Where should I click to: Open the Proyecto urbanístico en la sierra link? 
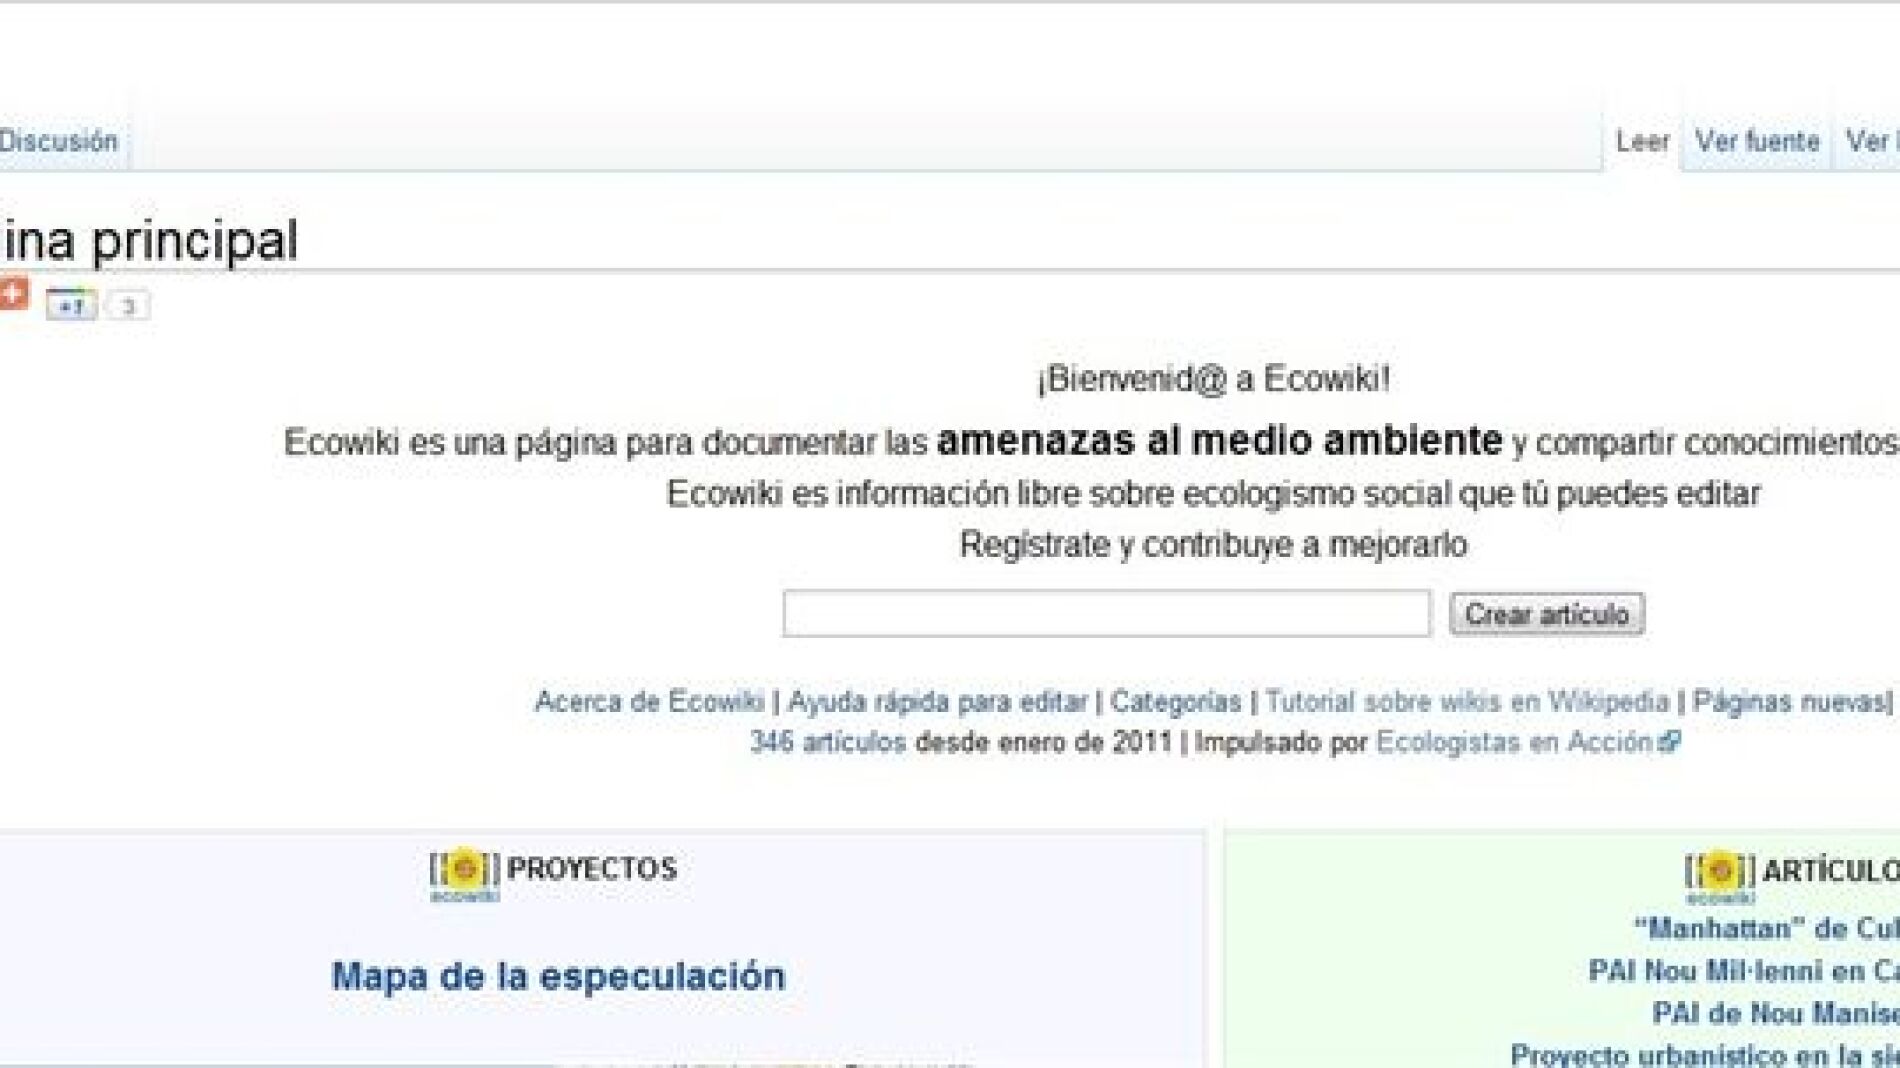click(x=1705, y=1055)
